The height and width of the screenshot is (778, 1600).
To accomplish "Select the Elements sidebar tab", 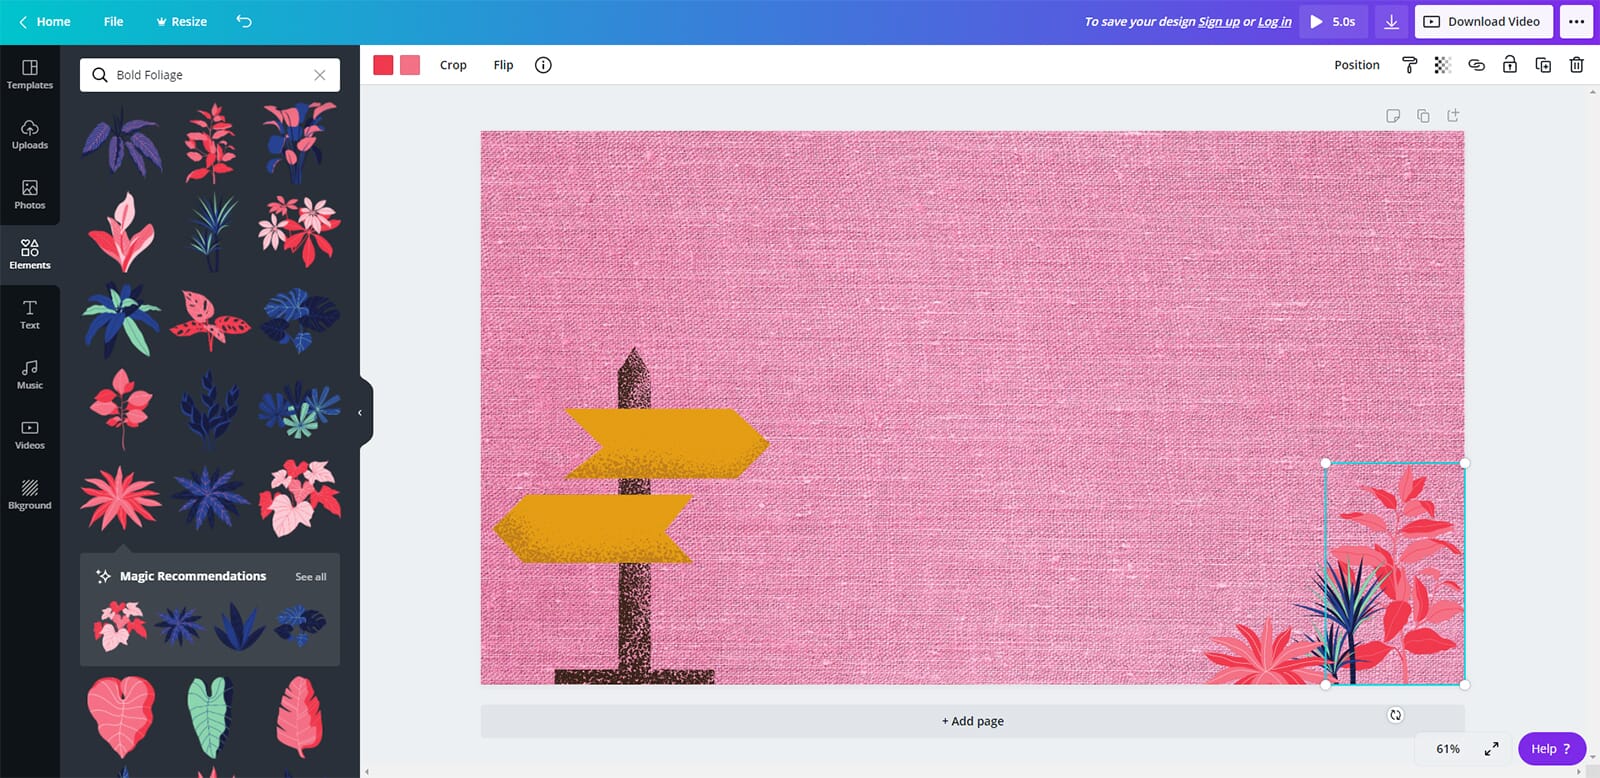I will point(30,254).
